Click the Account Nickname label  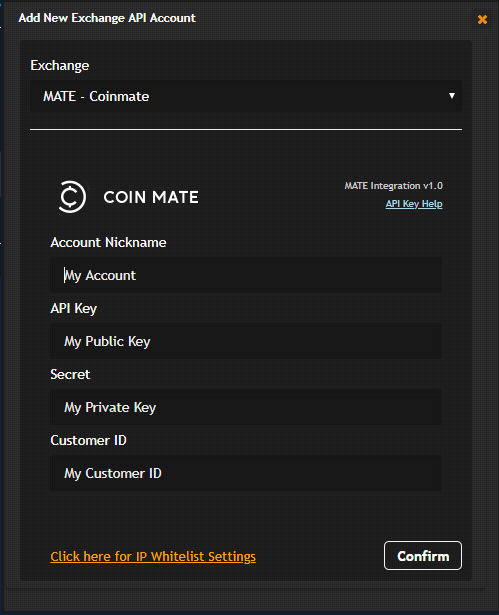click(108, 242)
